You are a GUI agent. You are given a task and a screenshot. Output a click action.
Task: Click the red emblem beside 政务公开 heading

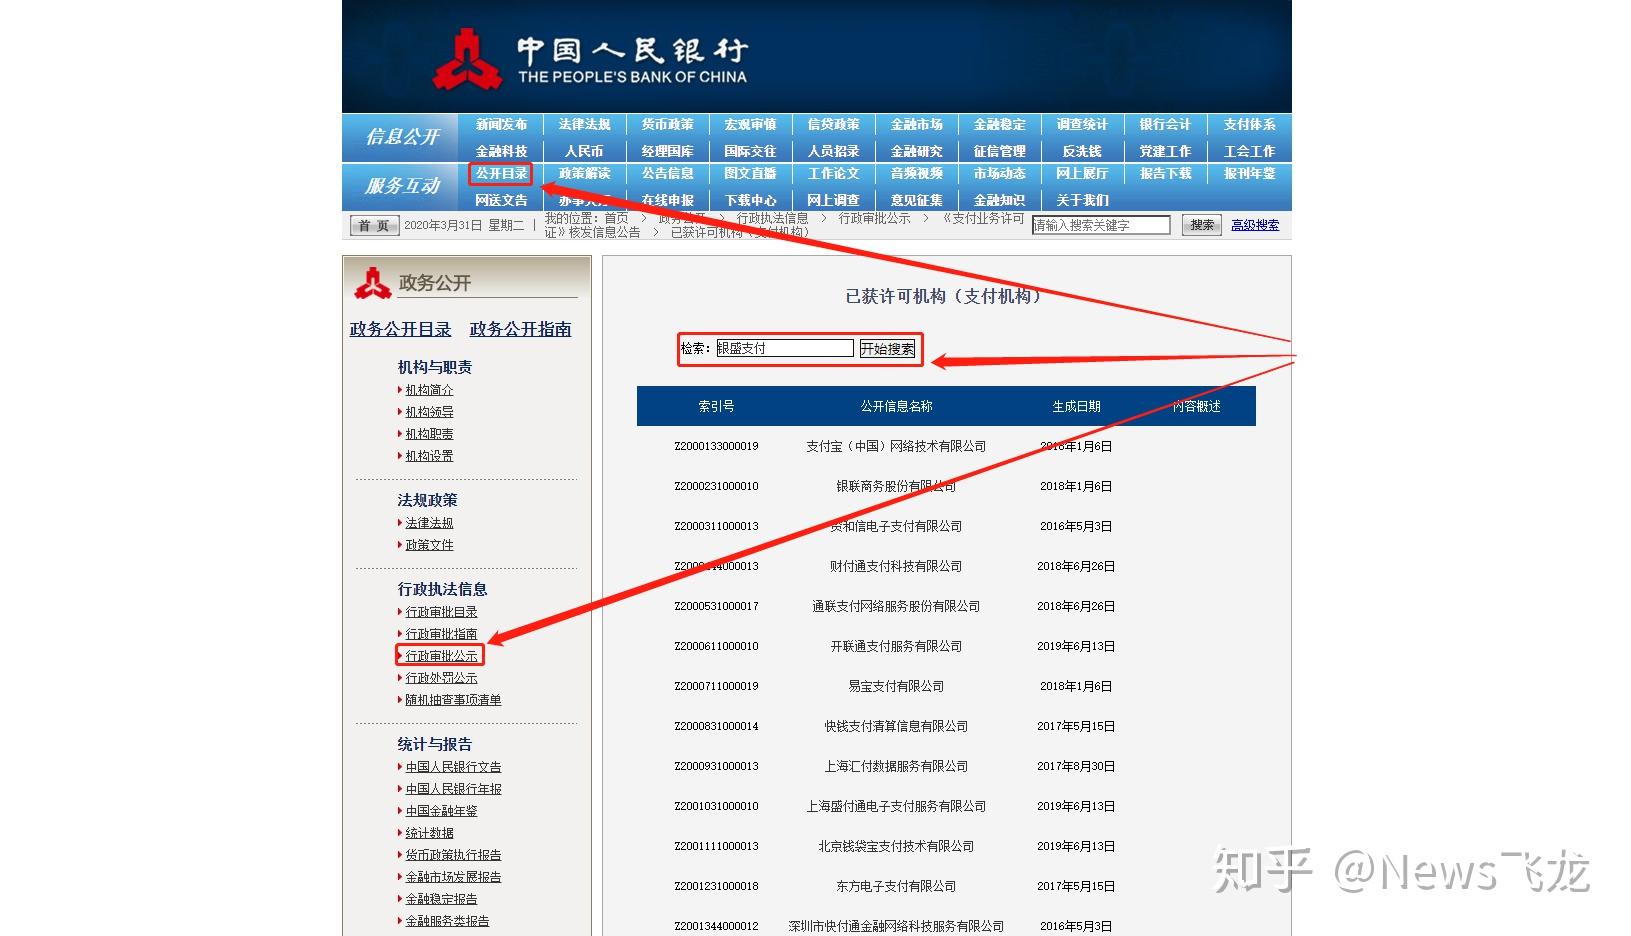(x=372, y=283)
